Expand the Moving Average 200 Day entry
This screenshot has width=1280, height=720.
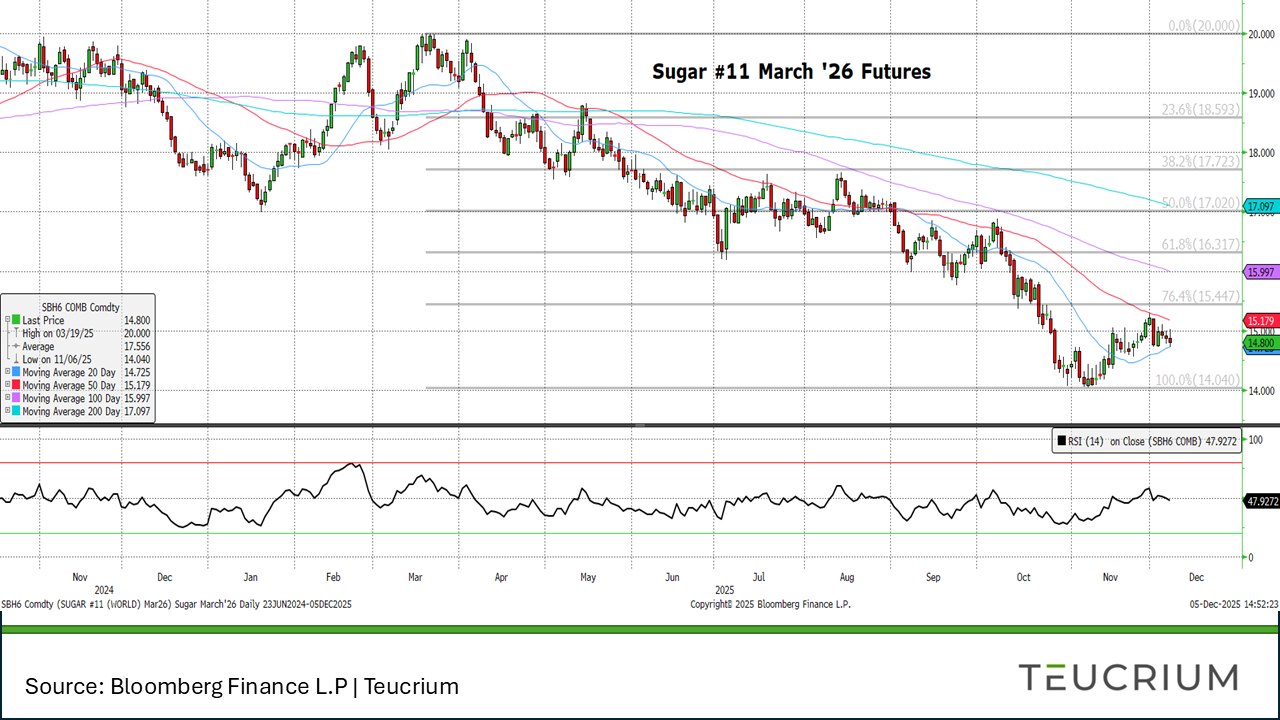7,411
